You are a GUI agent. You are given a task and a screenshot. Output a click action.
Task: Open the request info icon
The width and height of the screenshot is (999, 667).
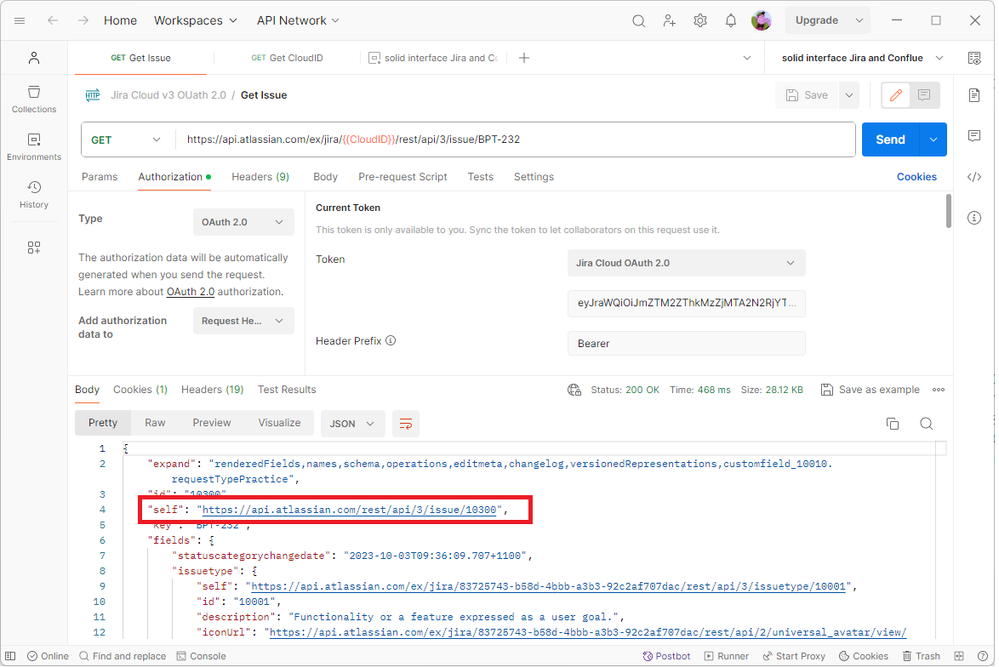tap(974, 218)
